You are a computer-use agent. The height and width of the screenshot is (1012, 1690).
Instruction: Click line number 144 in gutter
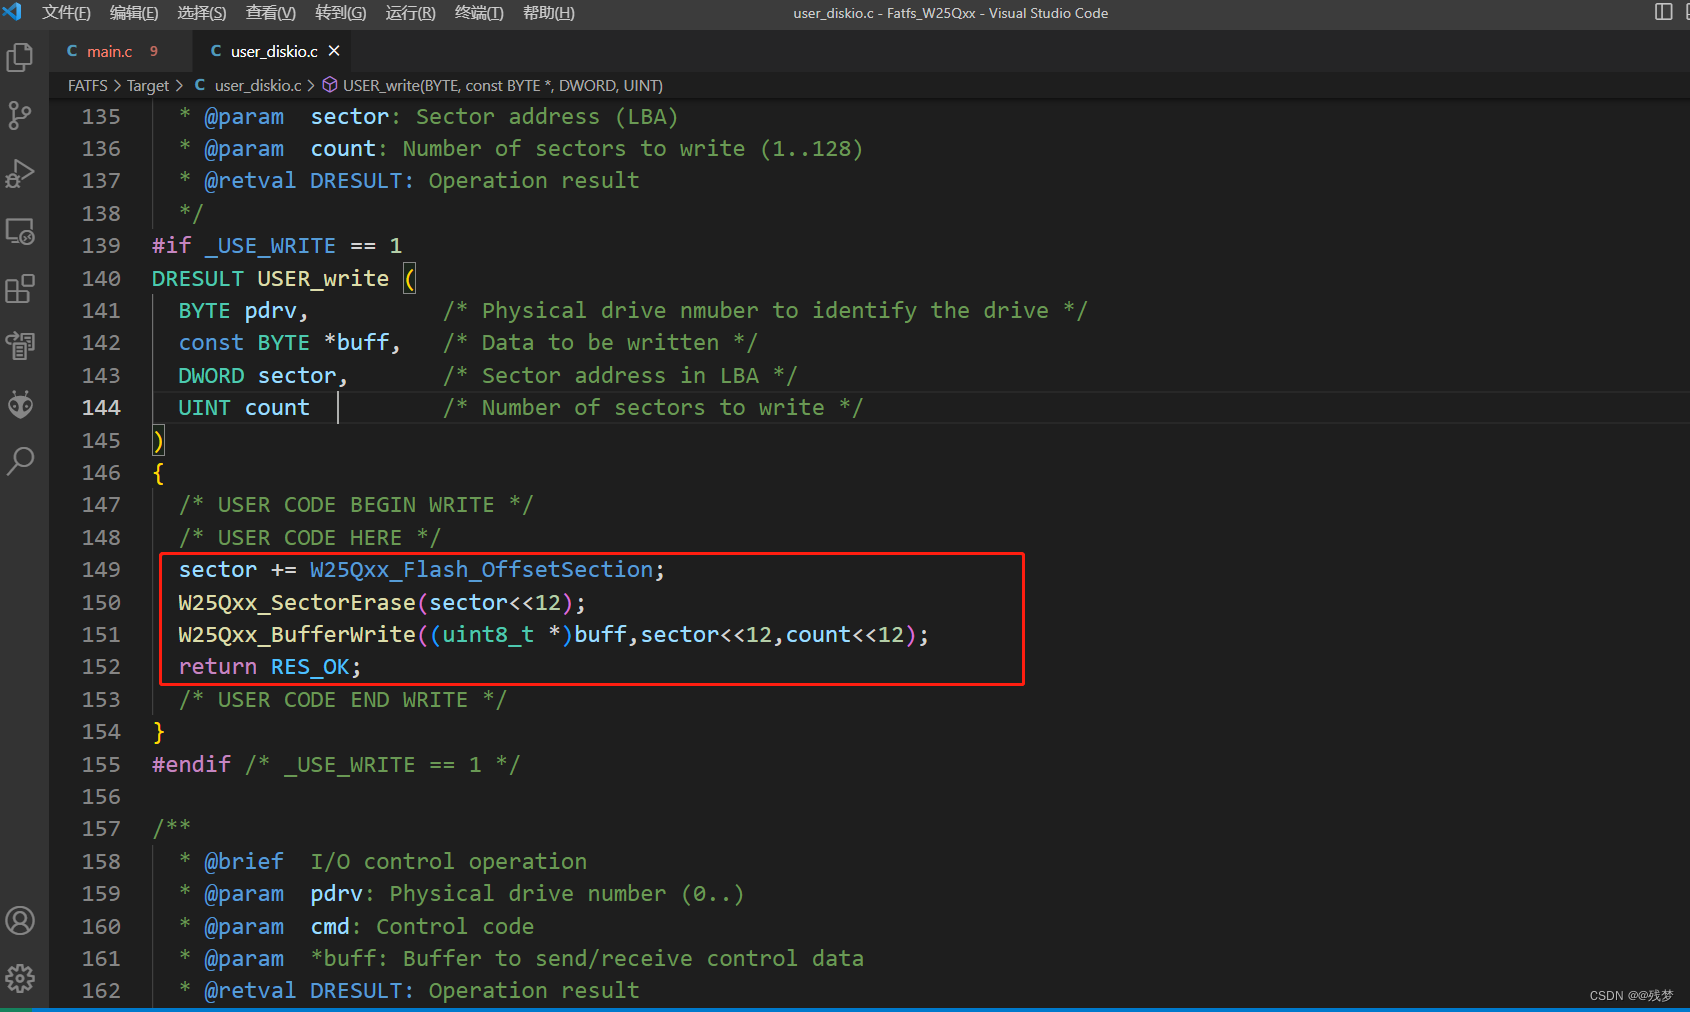pyautogui.click(x=101, y=408)
